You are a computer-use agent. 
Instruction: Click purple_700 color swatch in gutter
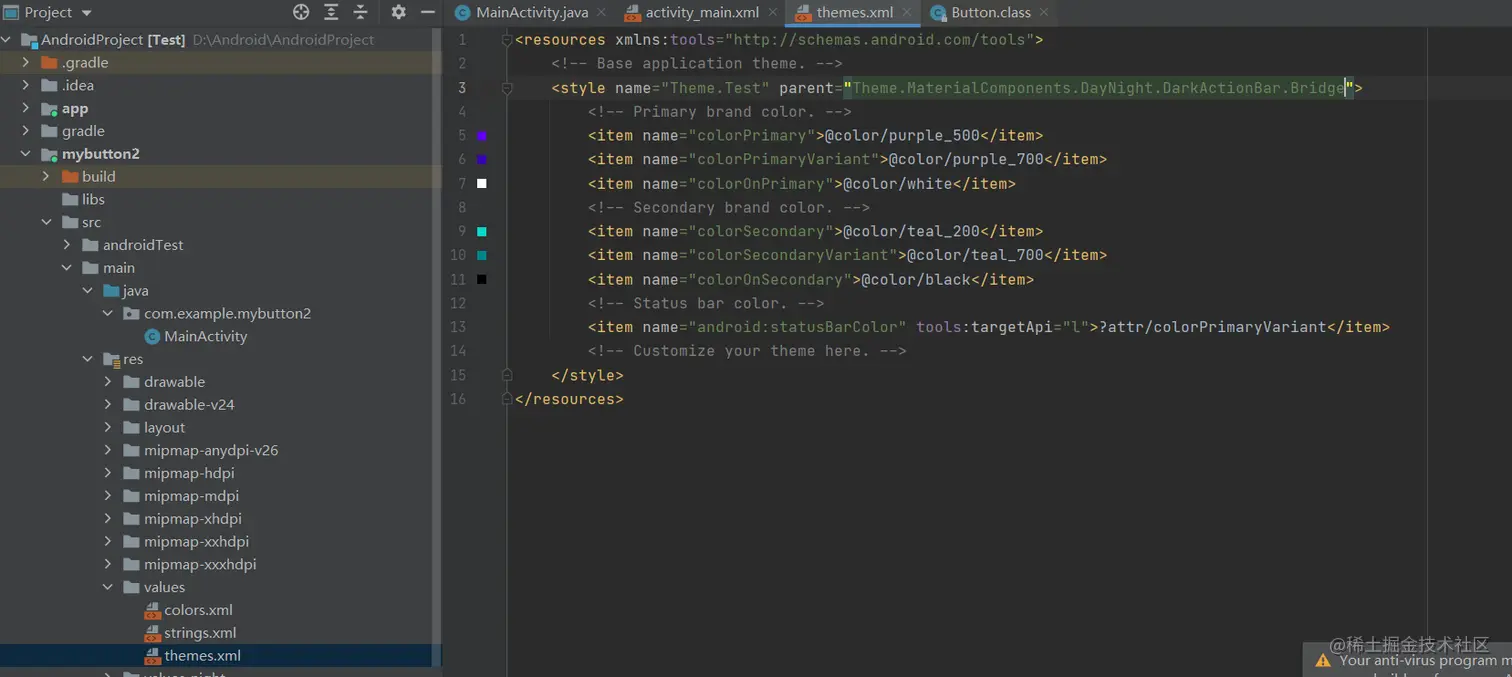[482, 160]
